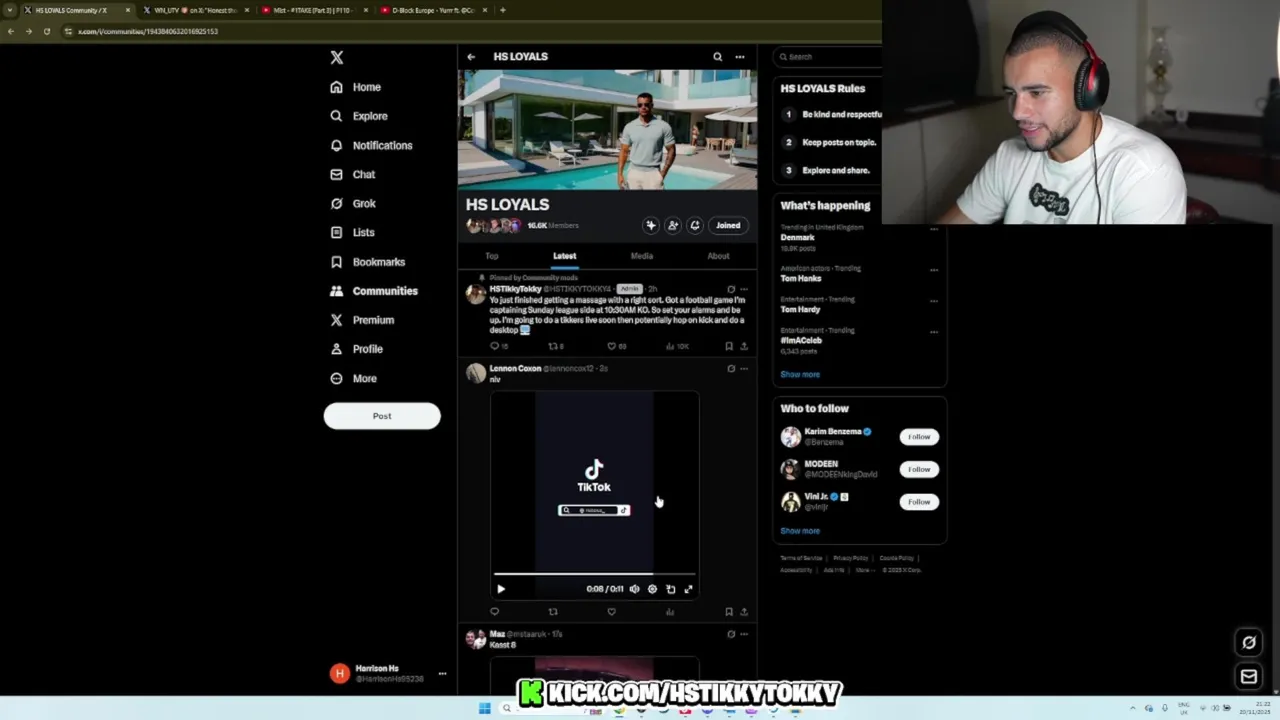Switch to the Top tab
1280x720 pixels.
[x=492, y=256]
